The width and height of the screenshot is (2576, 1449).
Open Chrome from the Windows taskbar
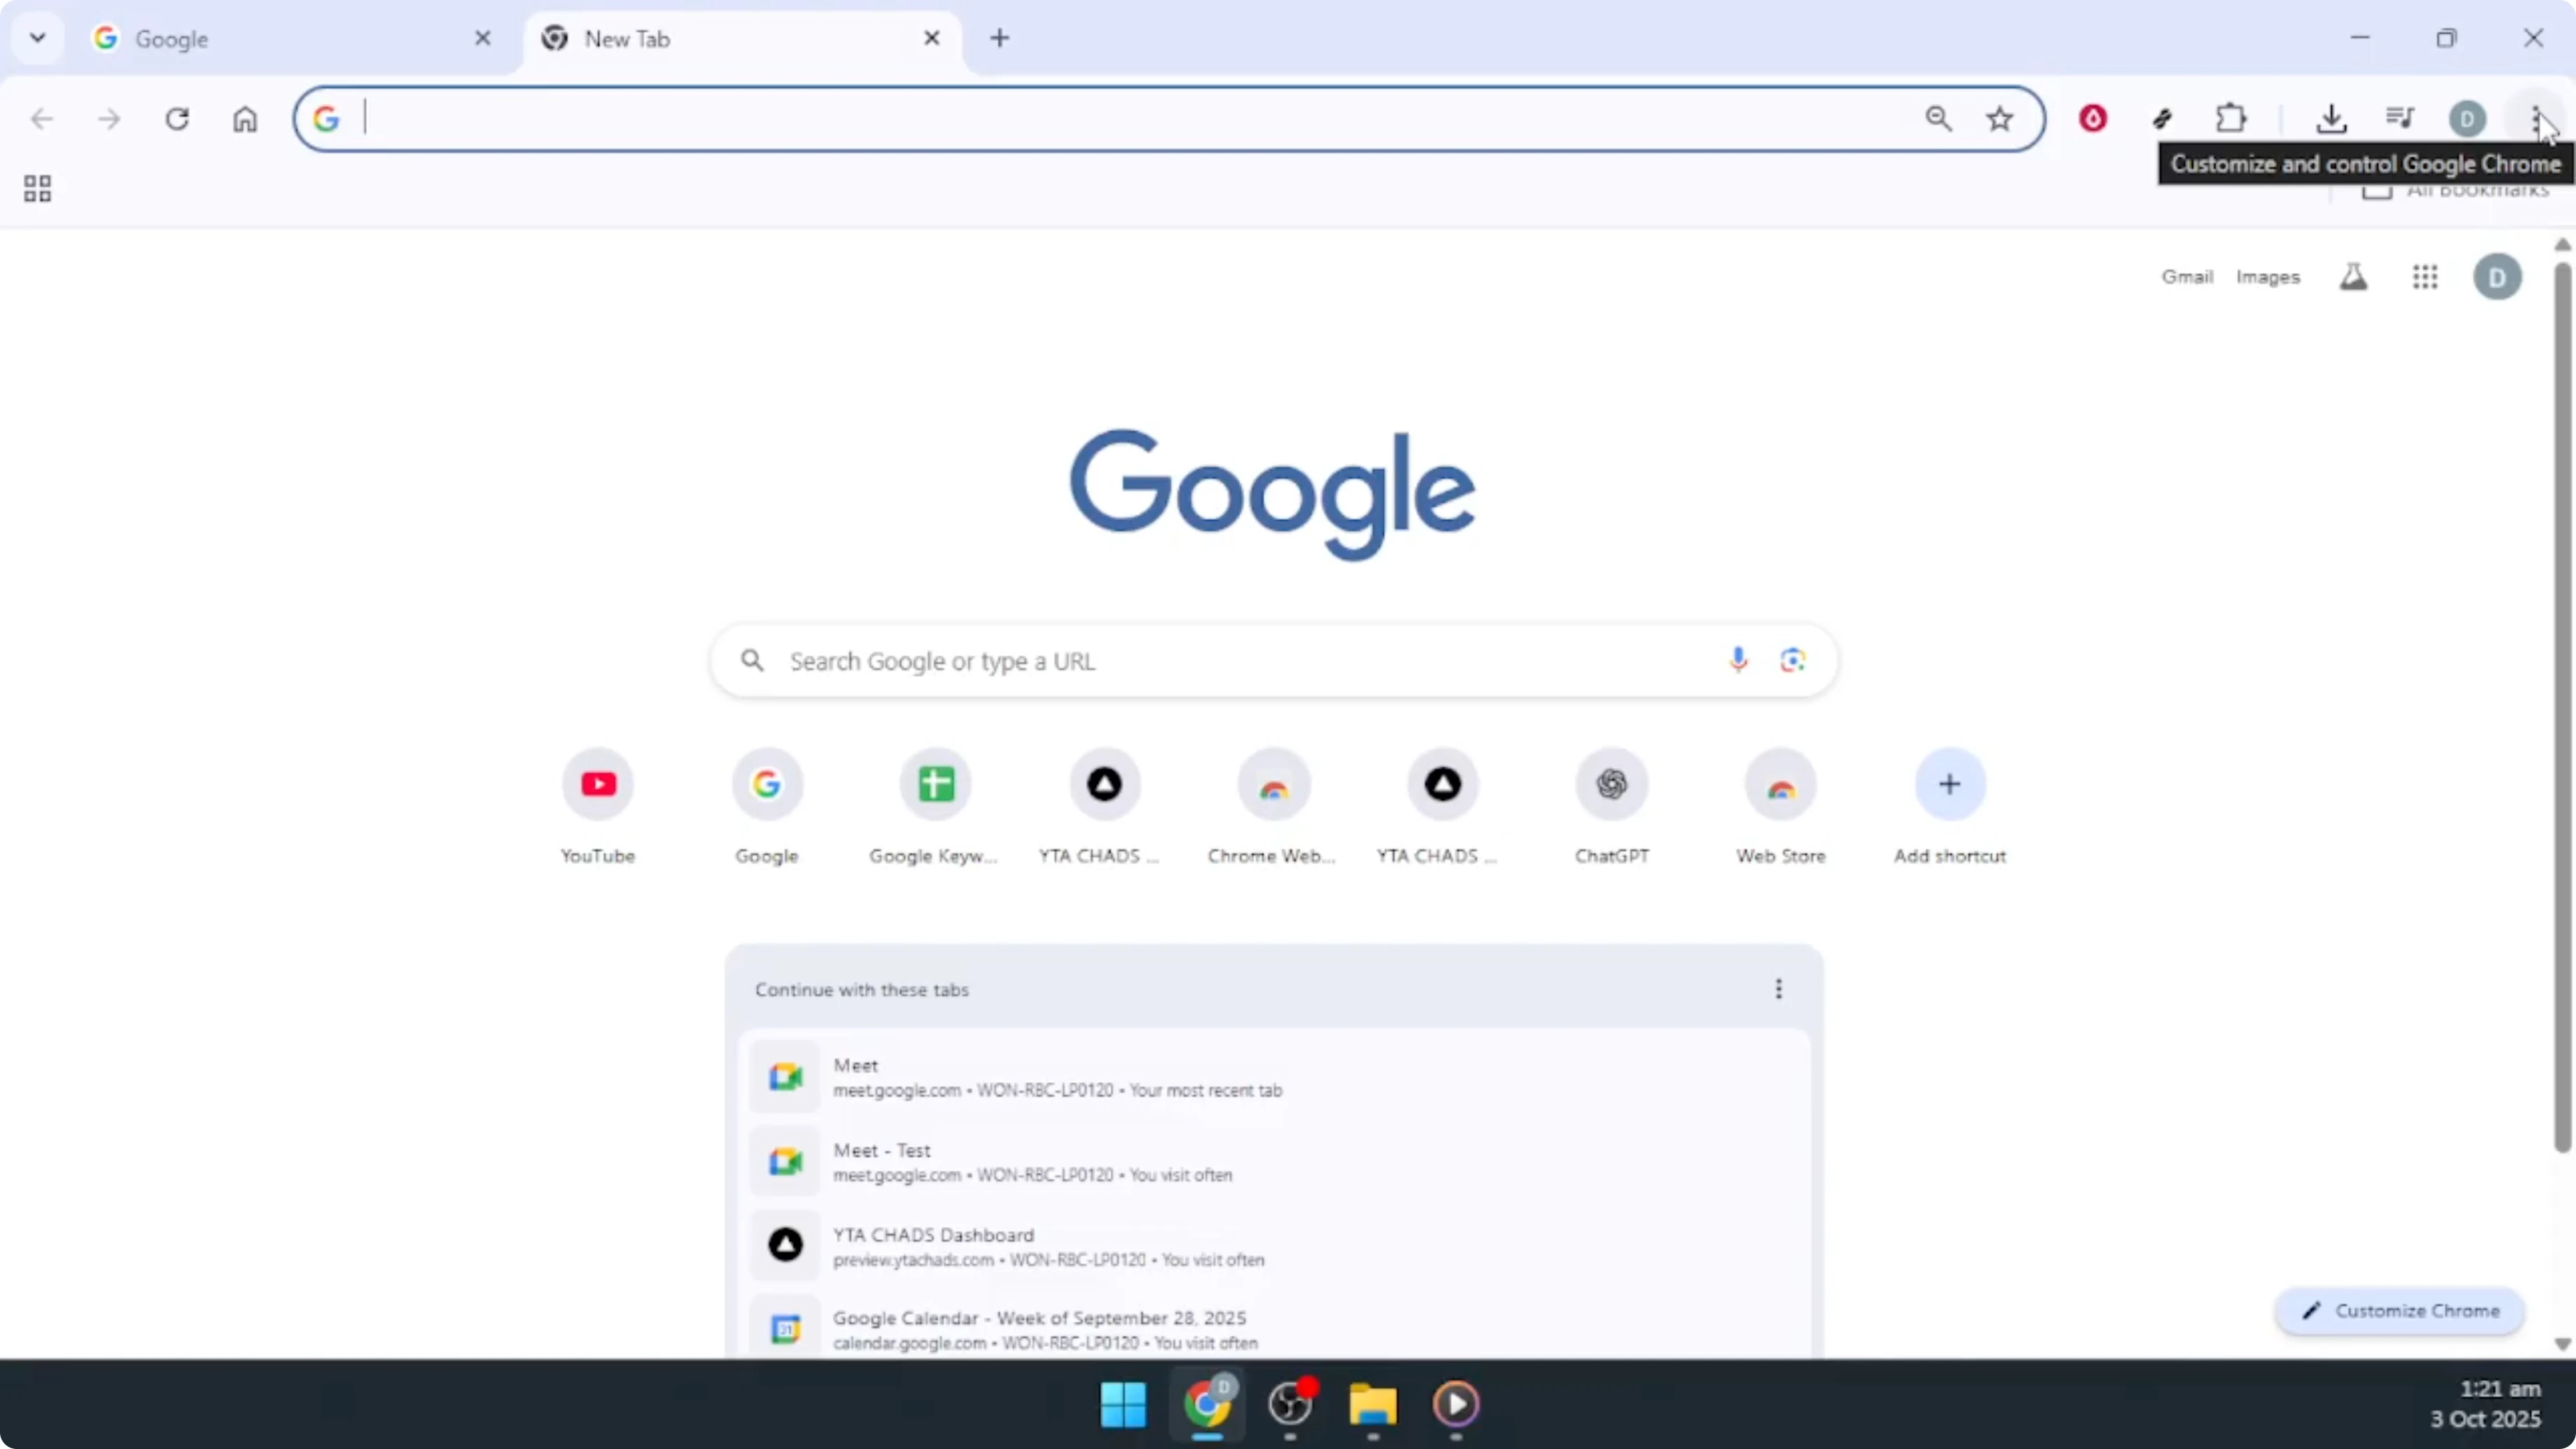(1207, 1408)
